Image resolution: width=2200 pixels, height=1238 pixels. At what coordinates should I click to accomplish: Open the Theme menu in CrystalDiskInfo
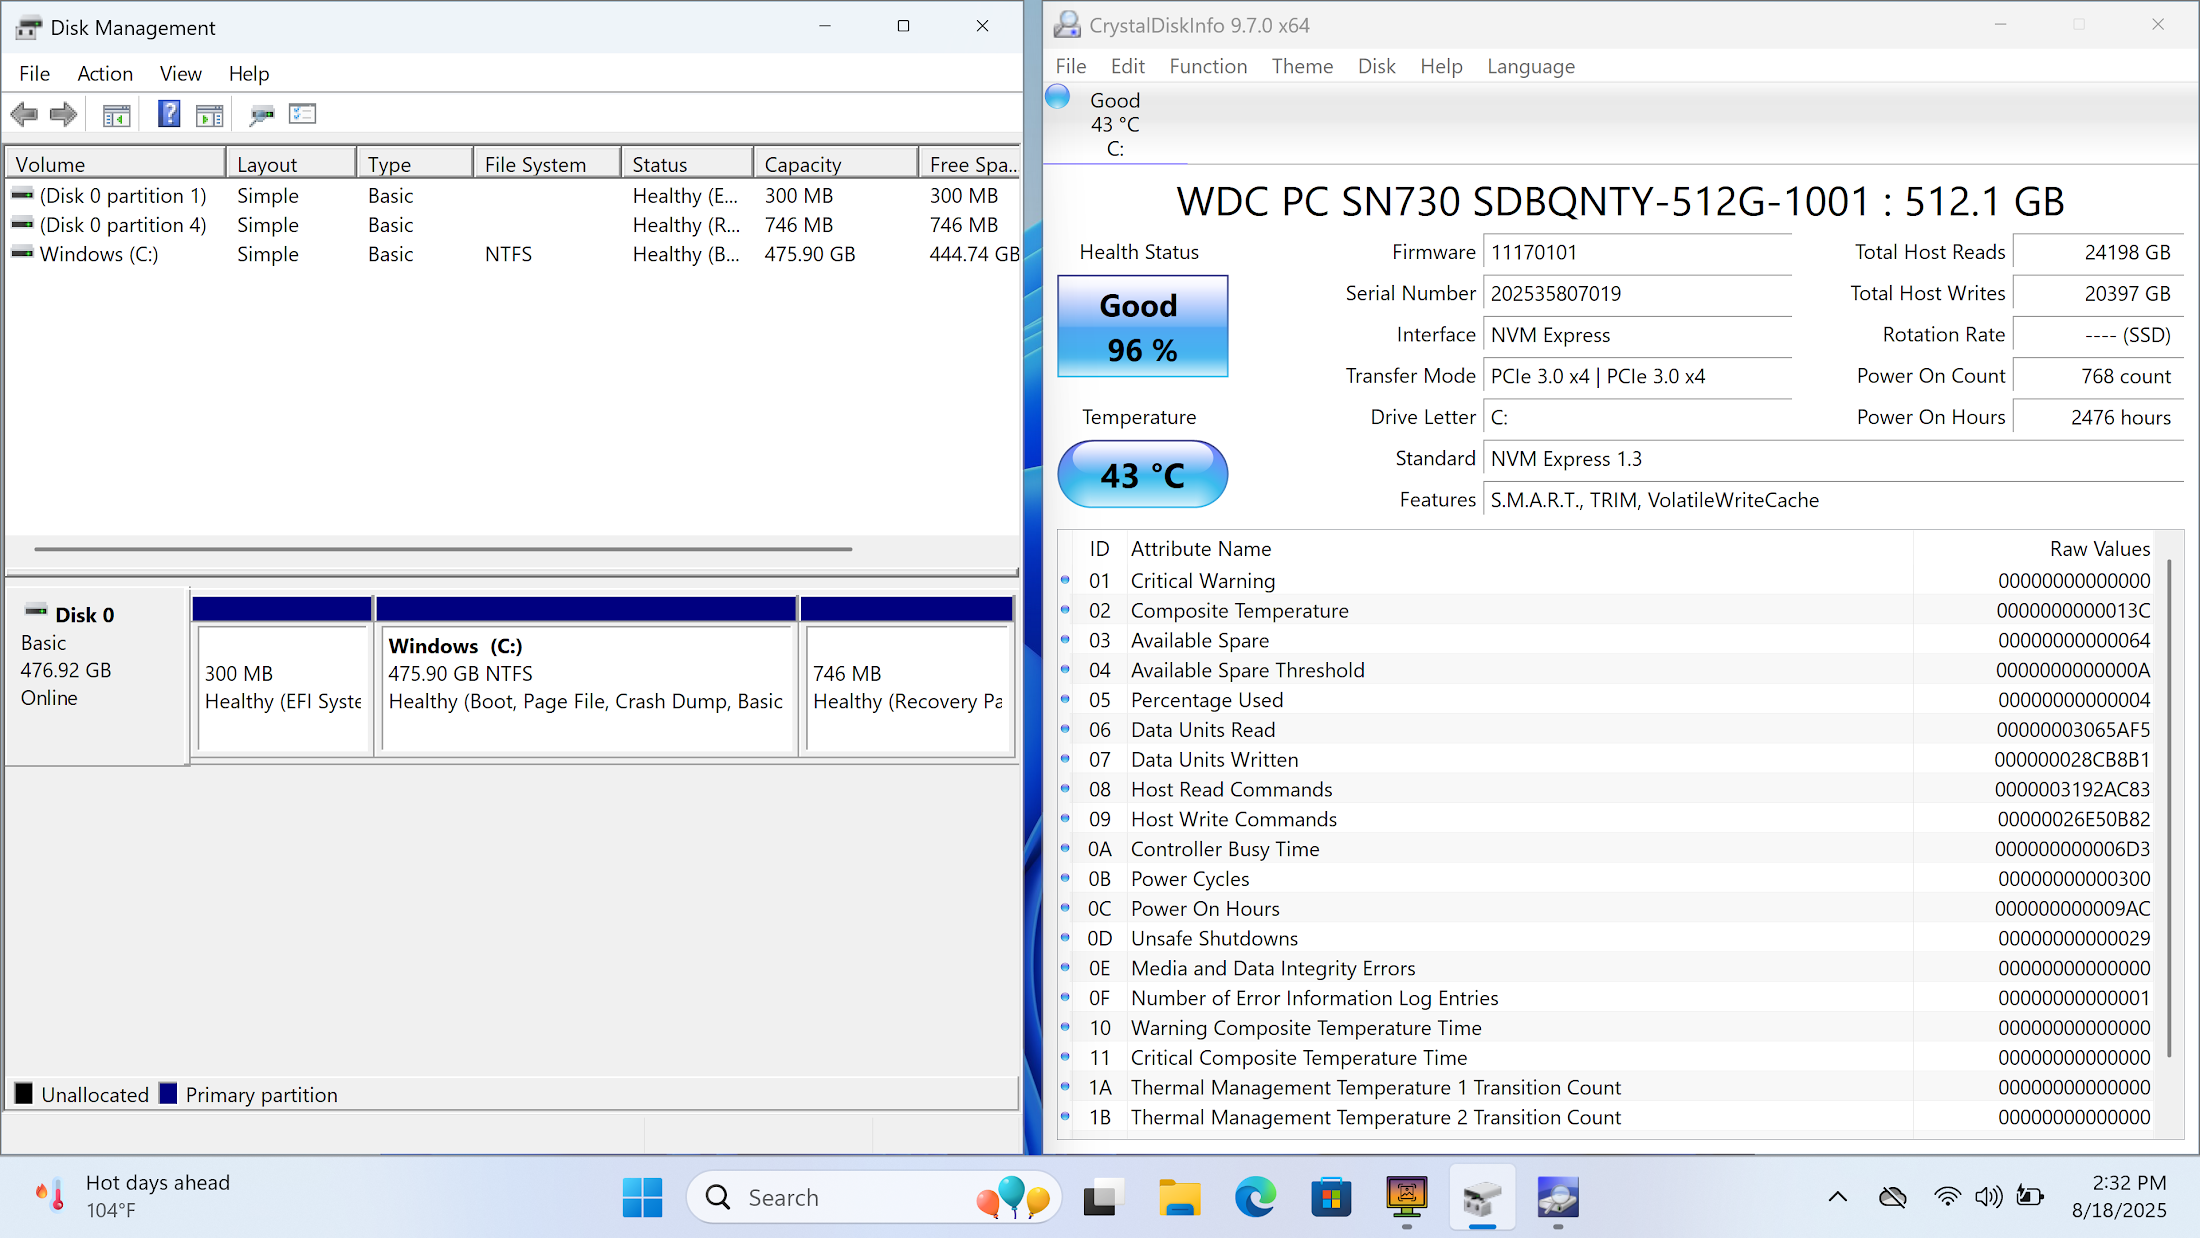click(x=1301, y=66)
